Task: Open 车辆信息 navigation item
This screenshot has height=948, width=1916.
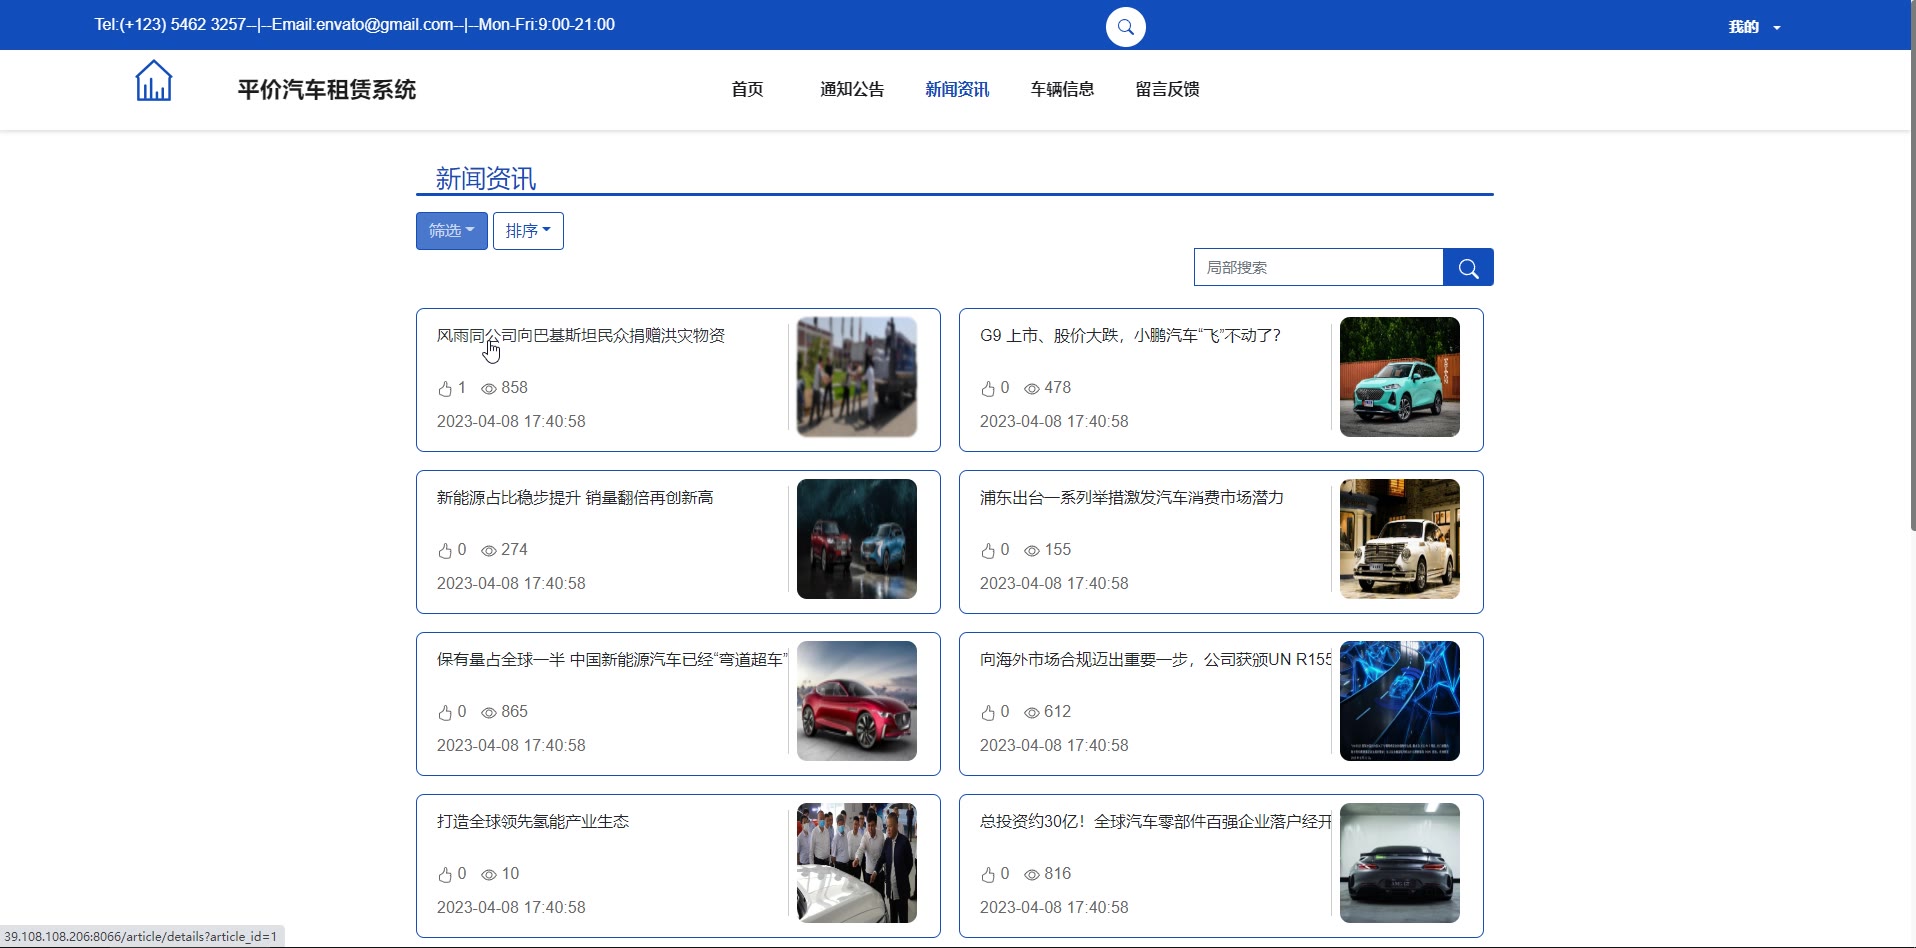Action: 1062,89
